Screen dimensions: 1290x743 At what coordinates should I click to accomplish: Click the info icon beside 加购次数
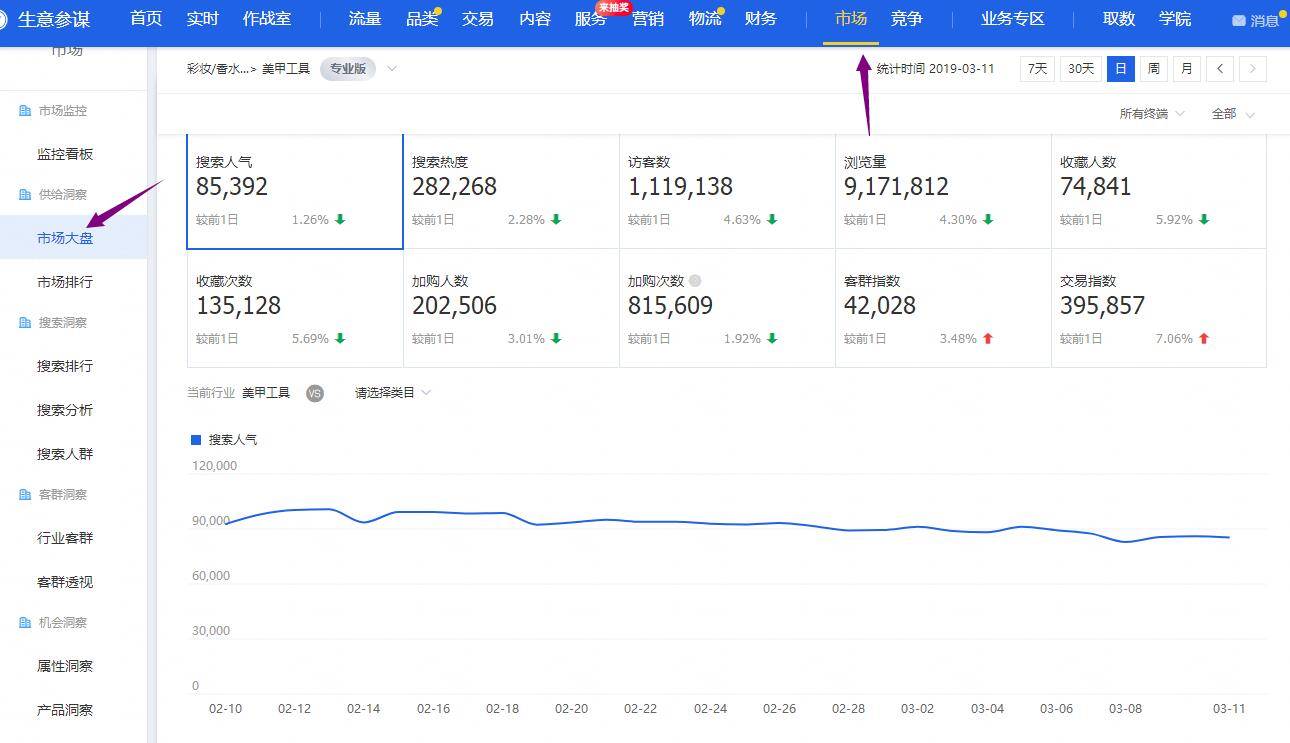pyautogui.click(x=695, y=281)
